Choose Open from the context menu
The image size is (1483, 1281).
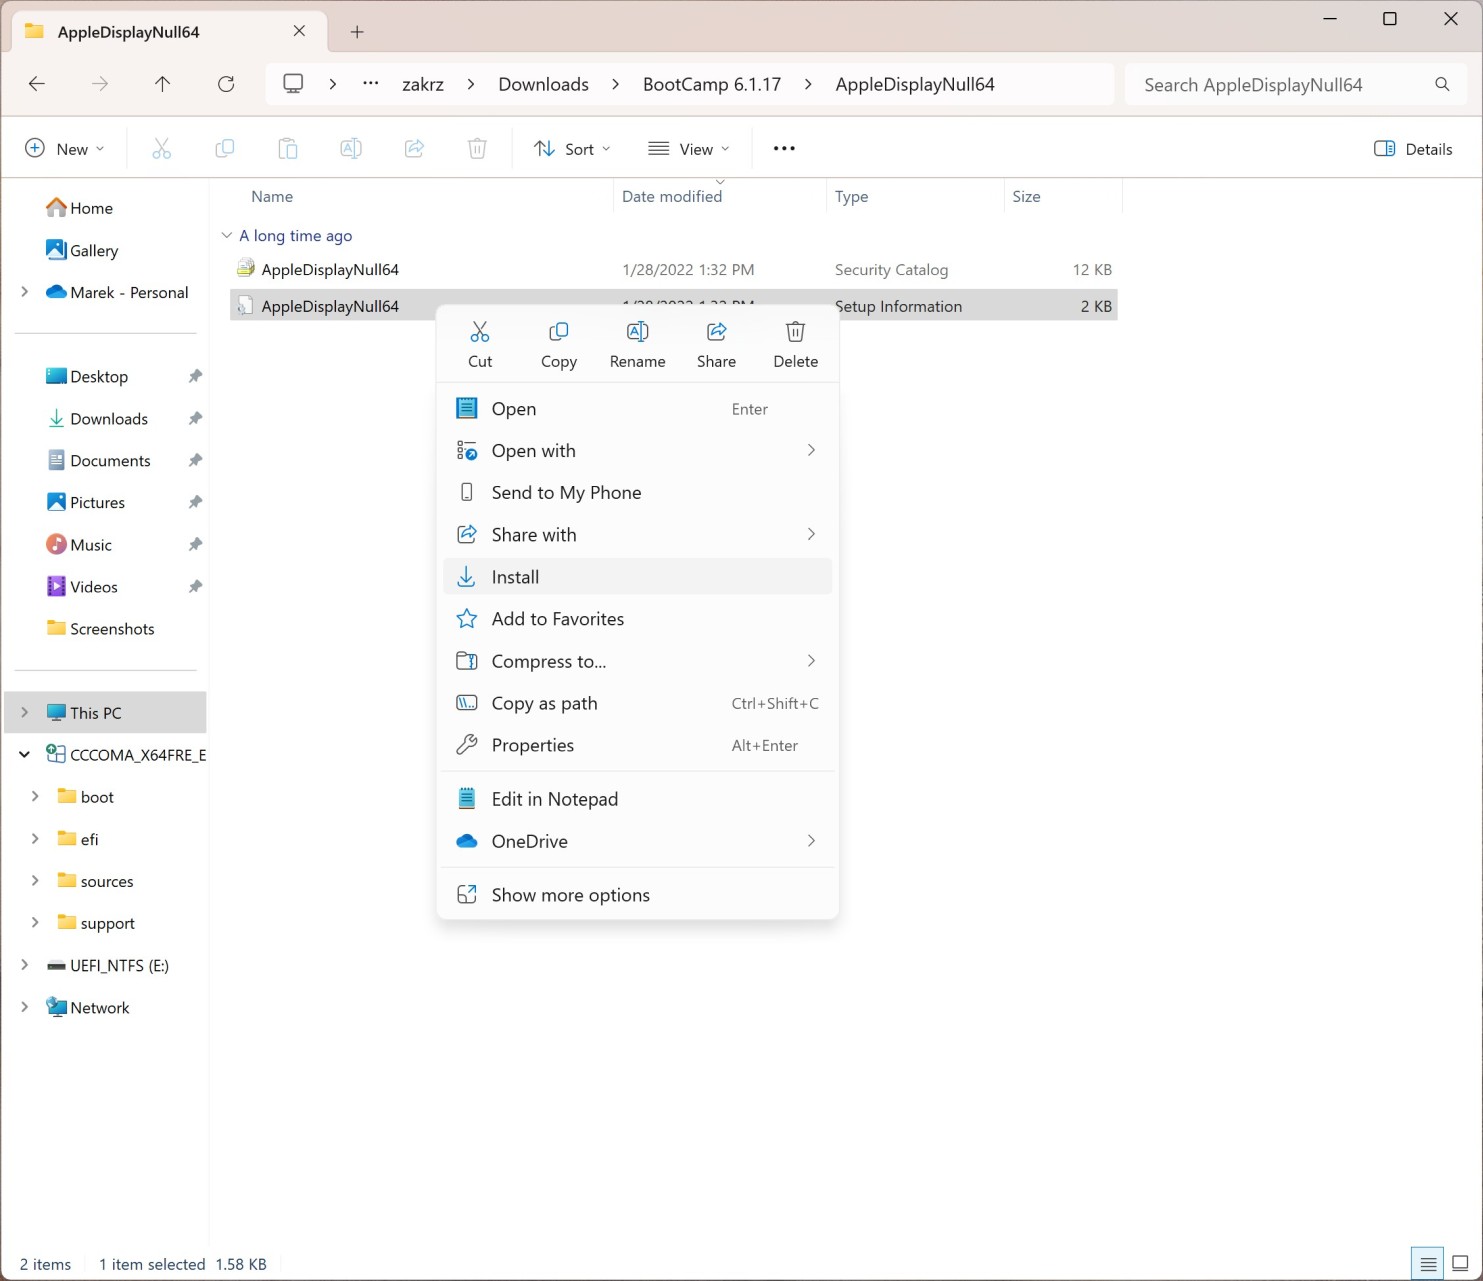point(637,409)
